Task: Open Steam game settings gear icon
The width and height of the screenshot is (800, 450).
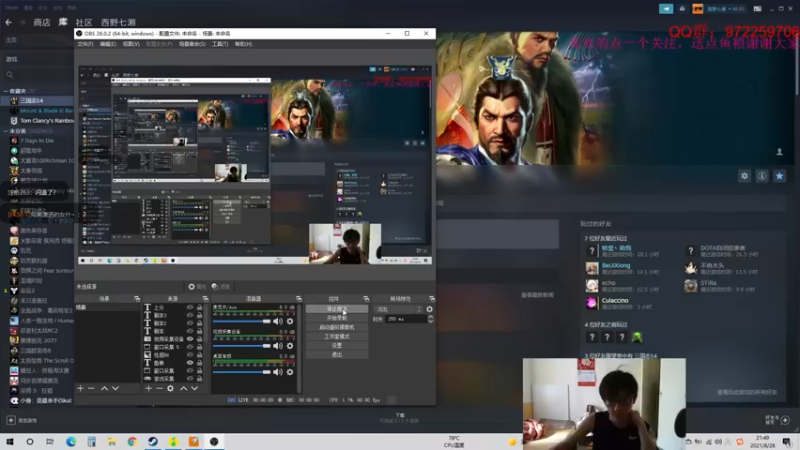Action: (x=744, y=176)
